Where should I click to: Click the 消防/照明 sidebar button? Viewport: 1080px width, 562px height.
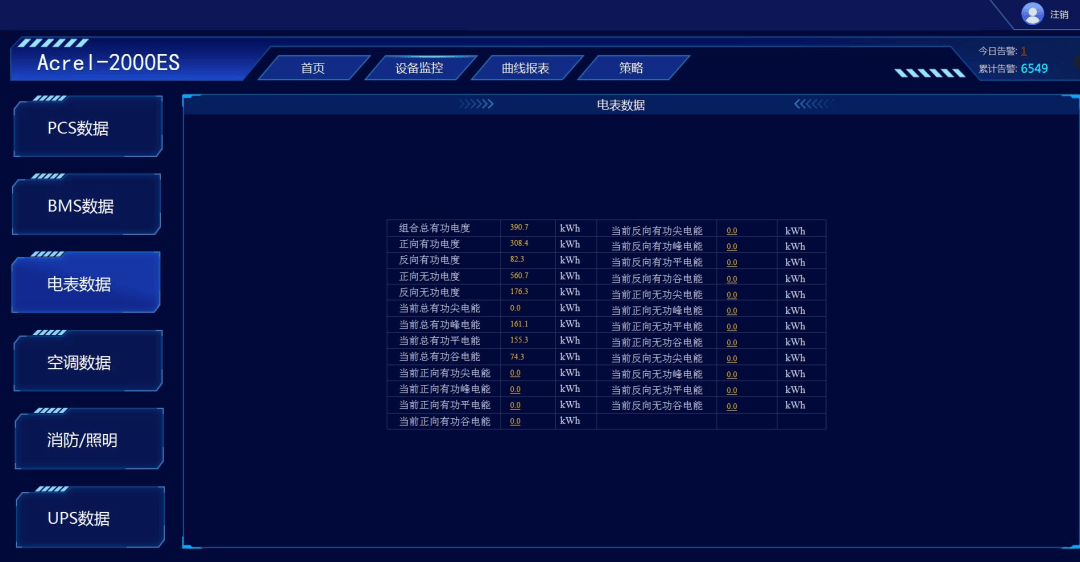point(87,440)
